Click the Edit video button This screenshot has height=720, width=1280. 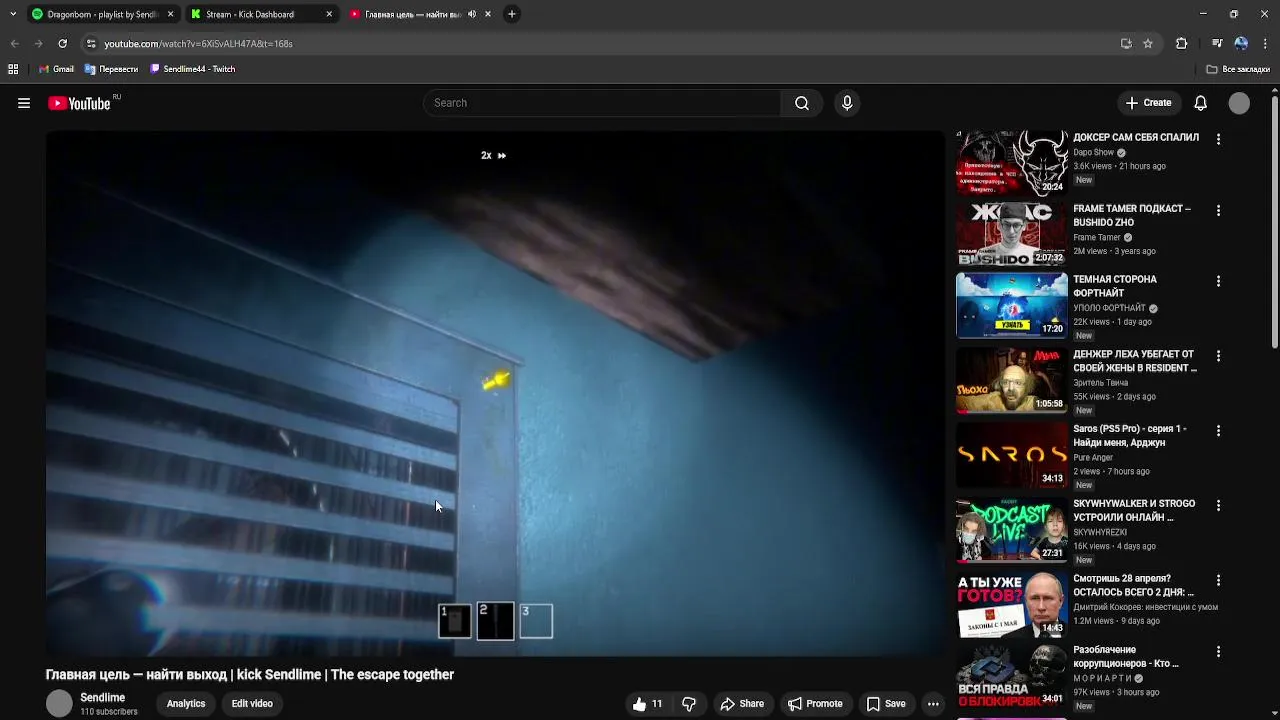(x=252, y=704)
